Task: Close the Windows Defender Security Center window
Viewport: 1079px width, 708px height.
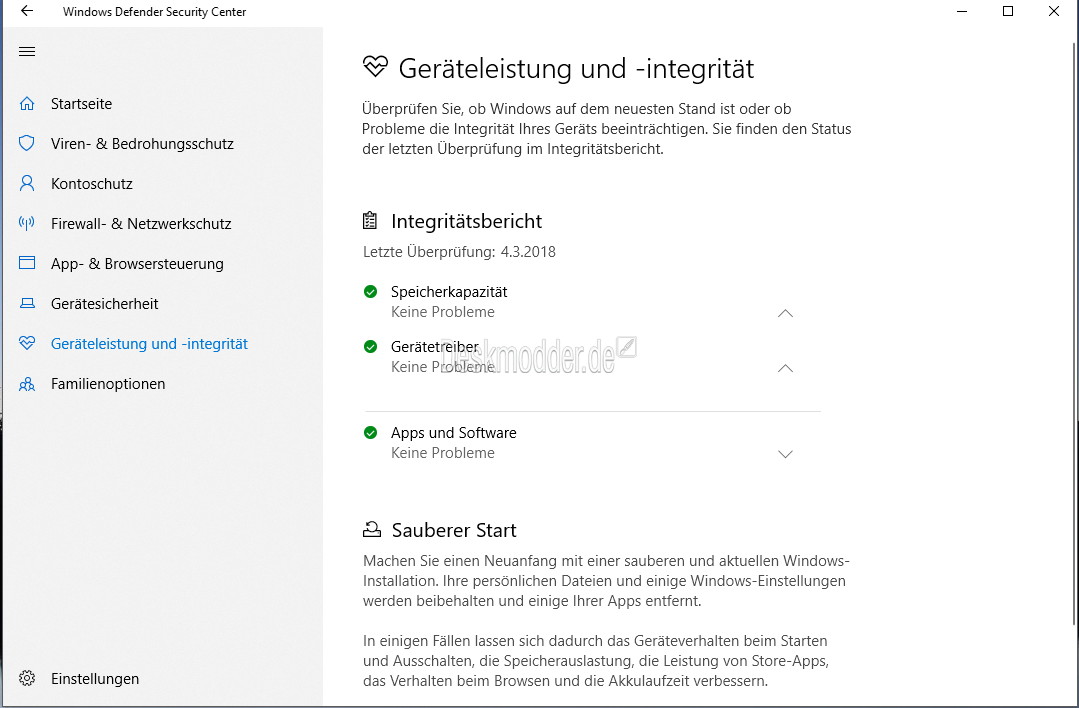Action: pos(1054,11)
